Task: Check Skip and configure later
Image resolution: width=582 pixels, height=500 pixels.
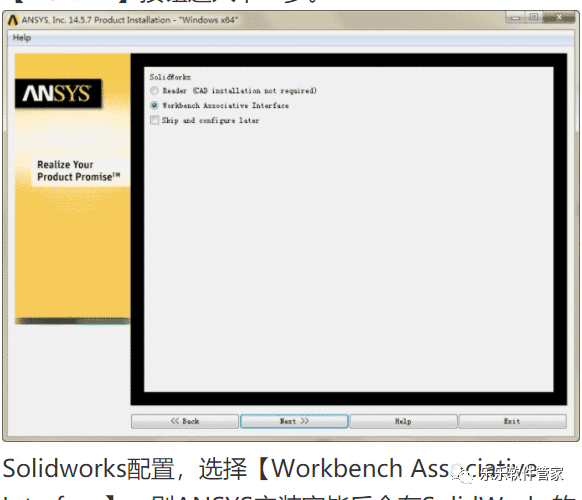Action: (154, 120)
